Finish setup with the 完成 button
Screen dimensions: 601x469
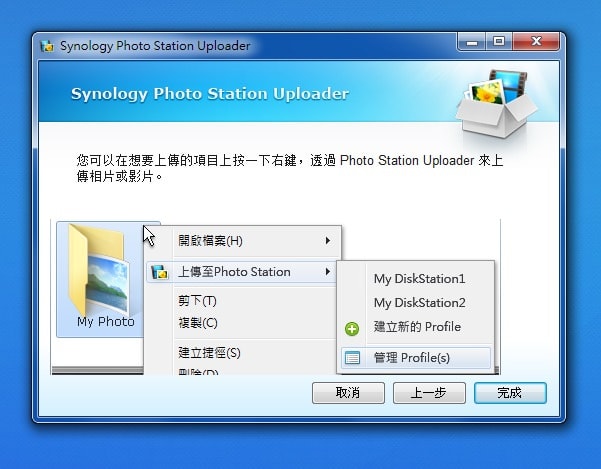point(510,393)
